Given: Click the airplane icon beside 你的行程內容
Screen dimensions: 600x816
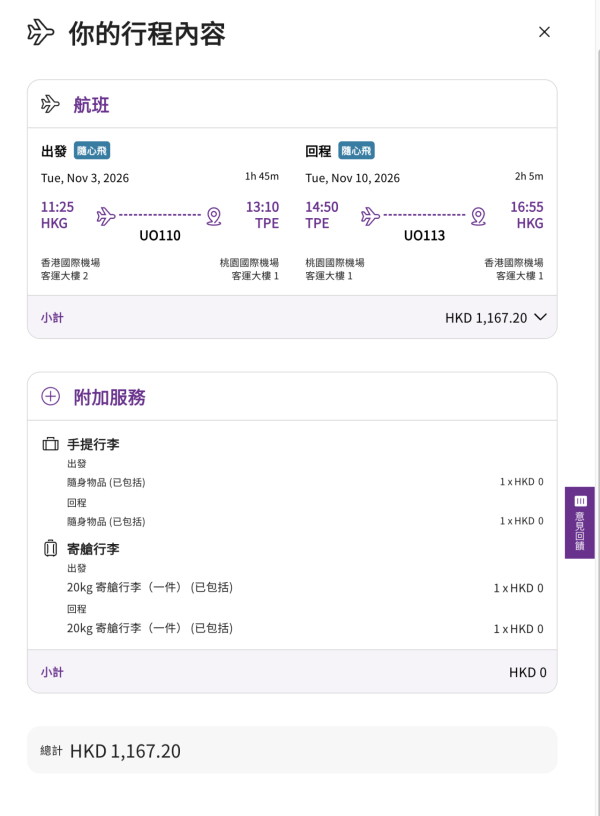Looking at the screenshot, I should [41, 32].
